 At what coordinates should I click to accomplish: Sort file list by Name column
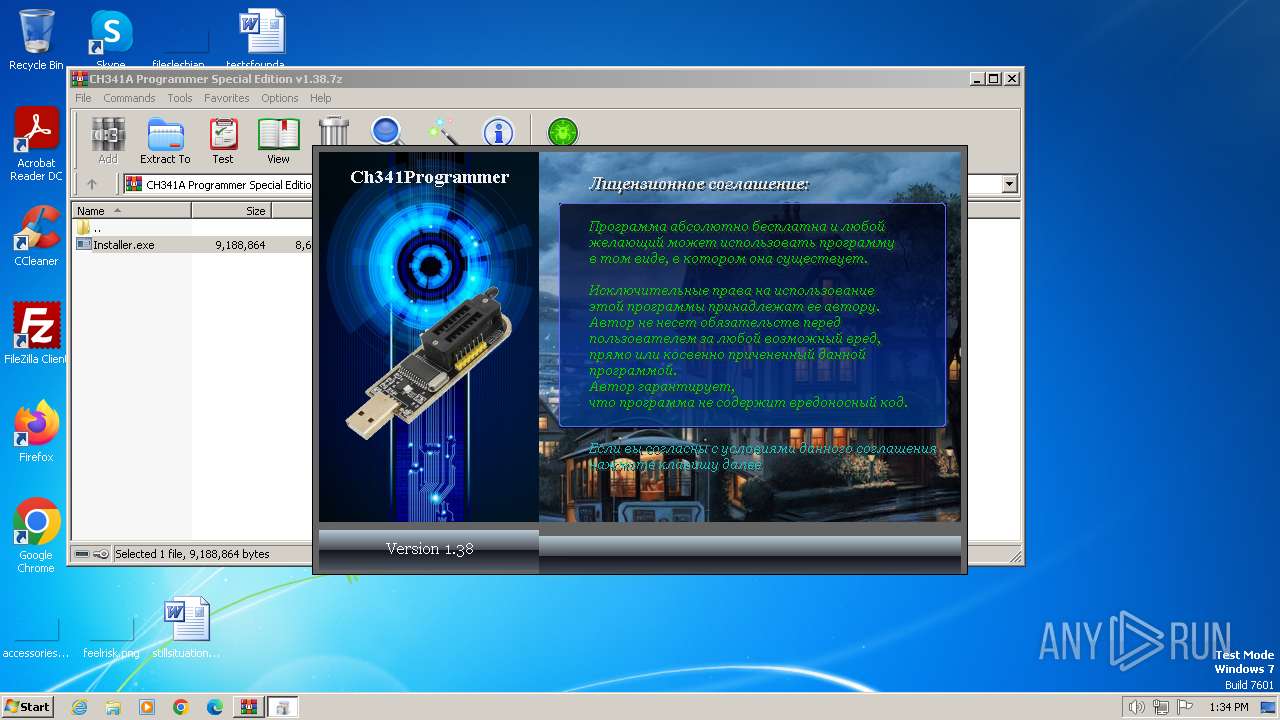coord(131,211)
